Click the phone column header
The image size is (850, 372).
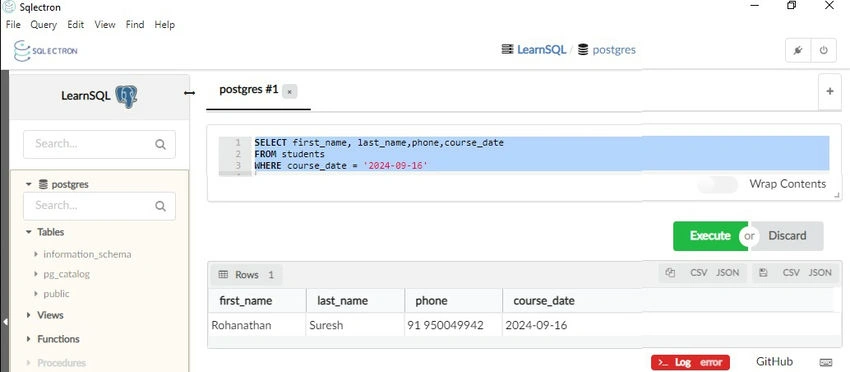tap(453, 301)
